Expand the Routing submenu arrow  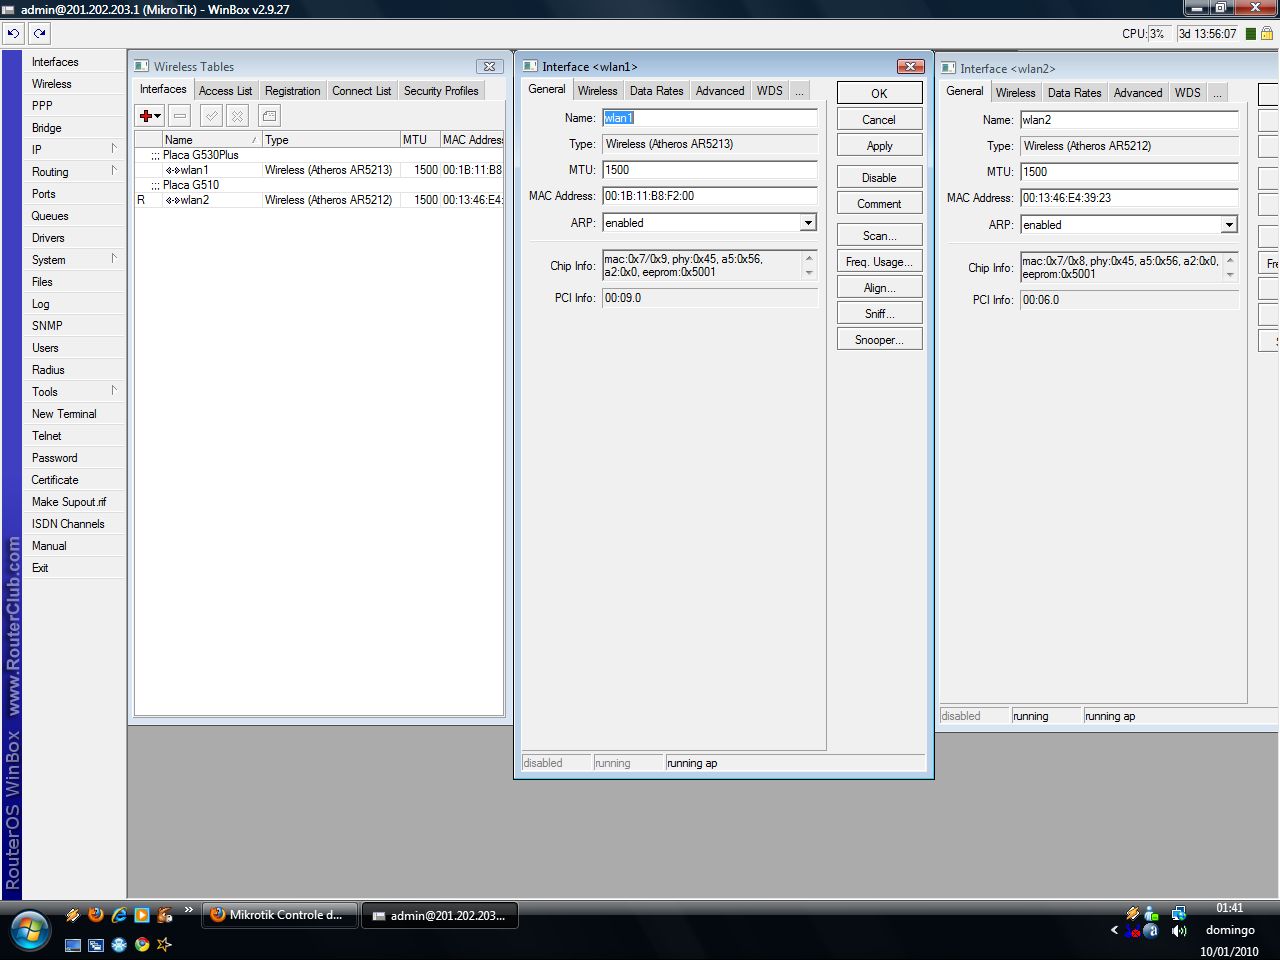114,171
